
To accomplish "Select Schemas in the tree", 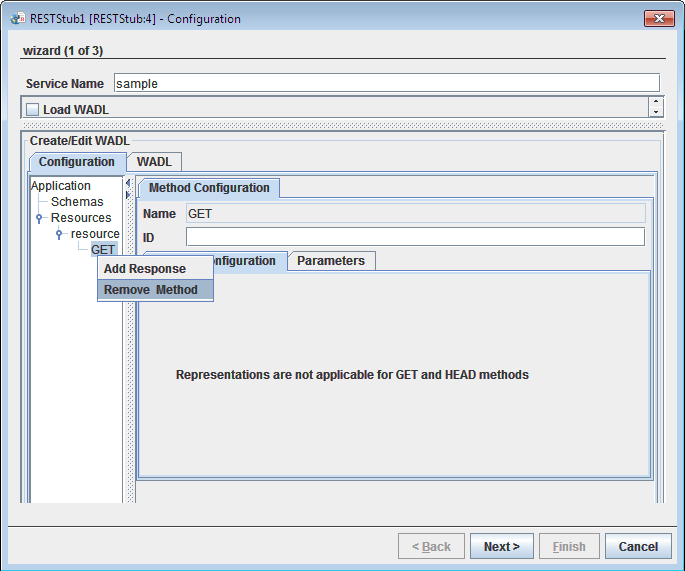I will coord(77,202).
